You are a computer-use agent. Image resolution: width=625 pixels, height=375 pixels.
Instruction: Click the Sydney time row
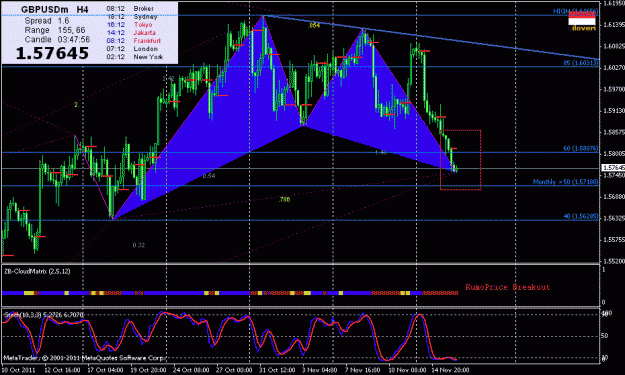coord(132,17)
